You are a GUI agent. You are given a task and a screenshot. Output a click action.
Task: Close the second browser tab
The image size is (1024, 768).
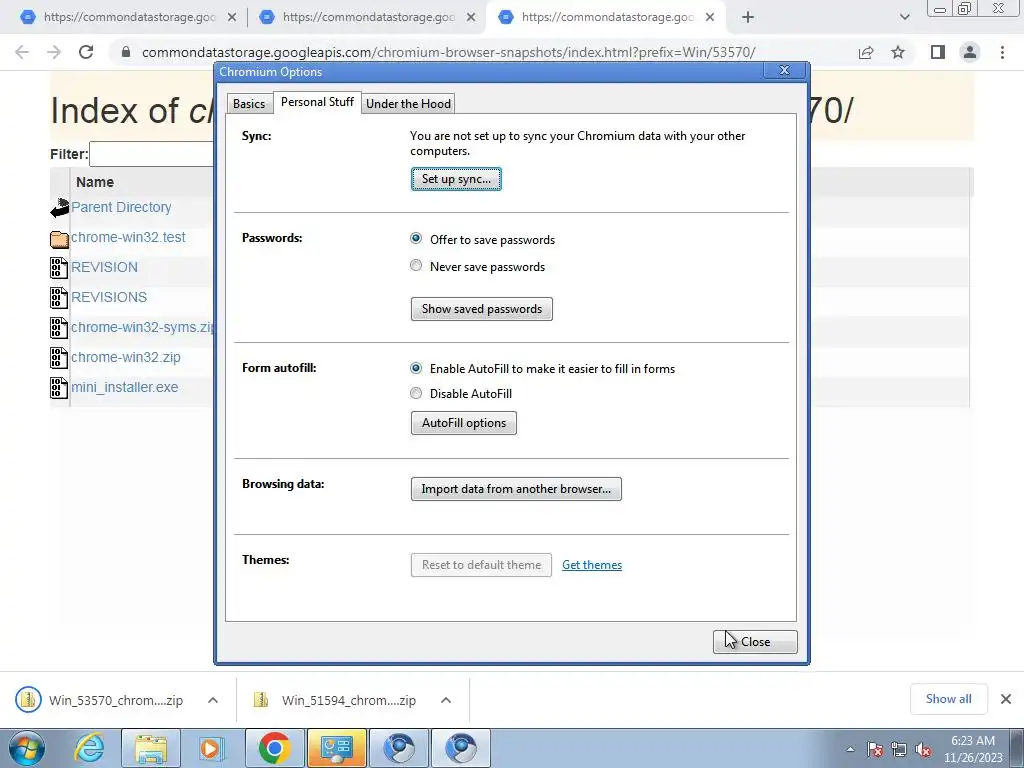tap(471, 18)
